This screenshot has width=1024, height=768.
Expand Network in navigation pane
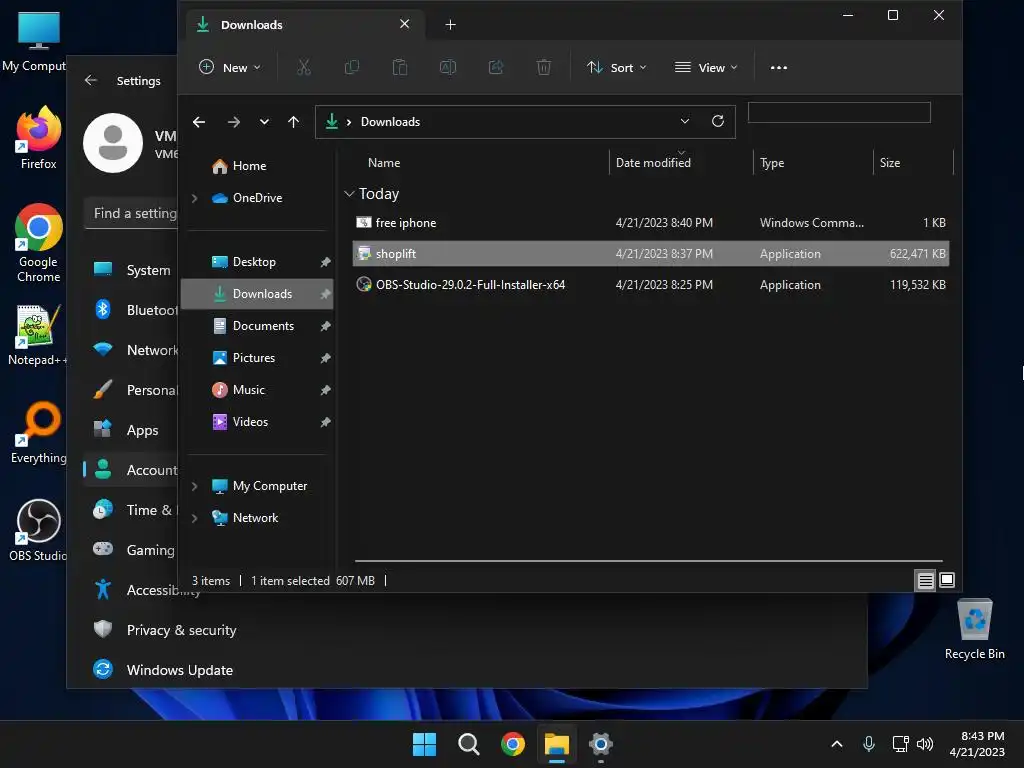click(194, 518)
